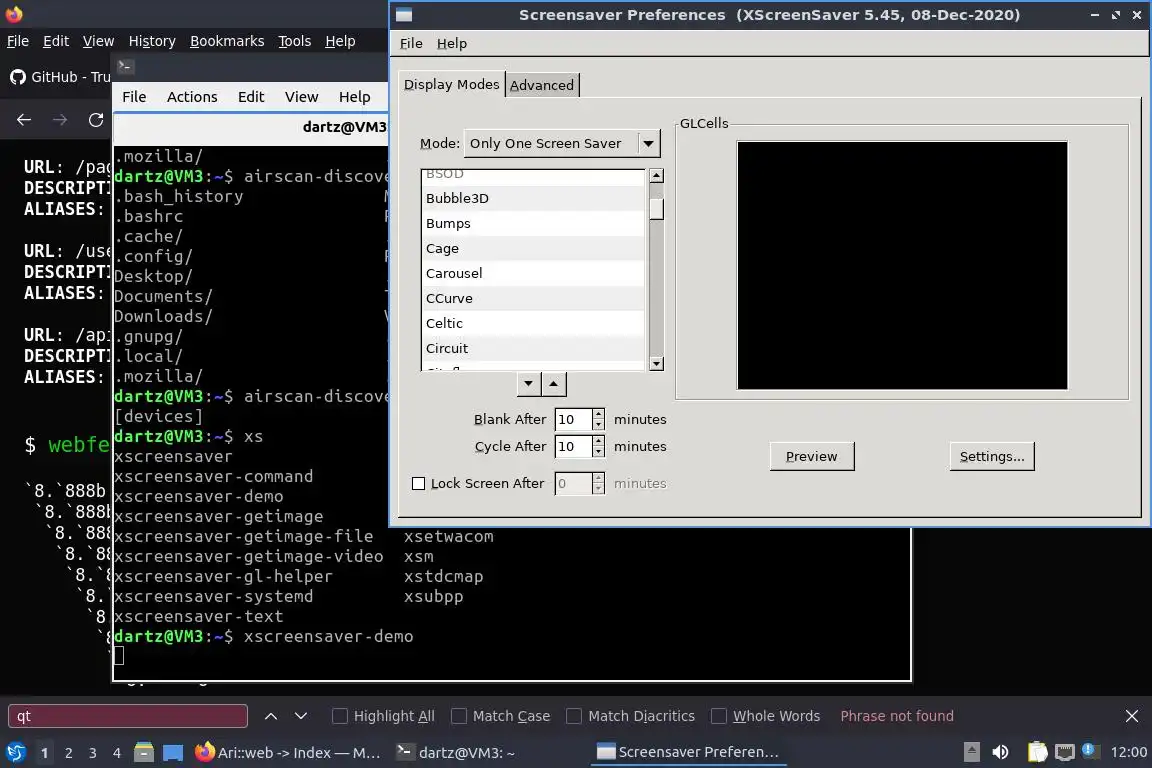Enable the Match Case checkbox

pos(458,716)
